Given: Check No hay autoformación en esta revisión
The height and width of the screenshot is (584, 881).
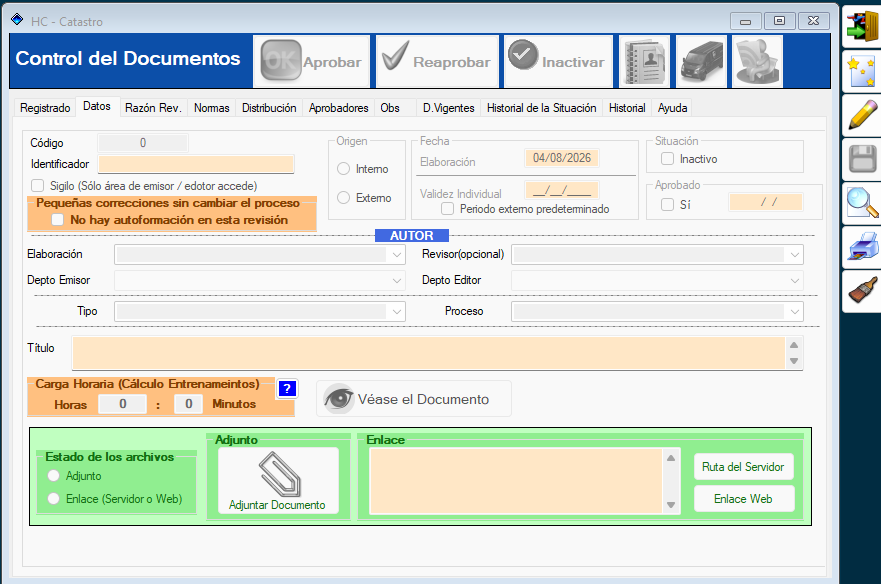Looking at the screenshot, I should [57, 220].
